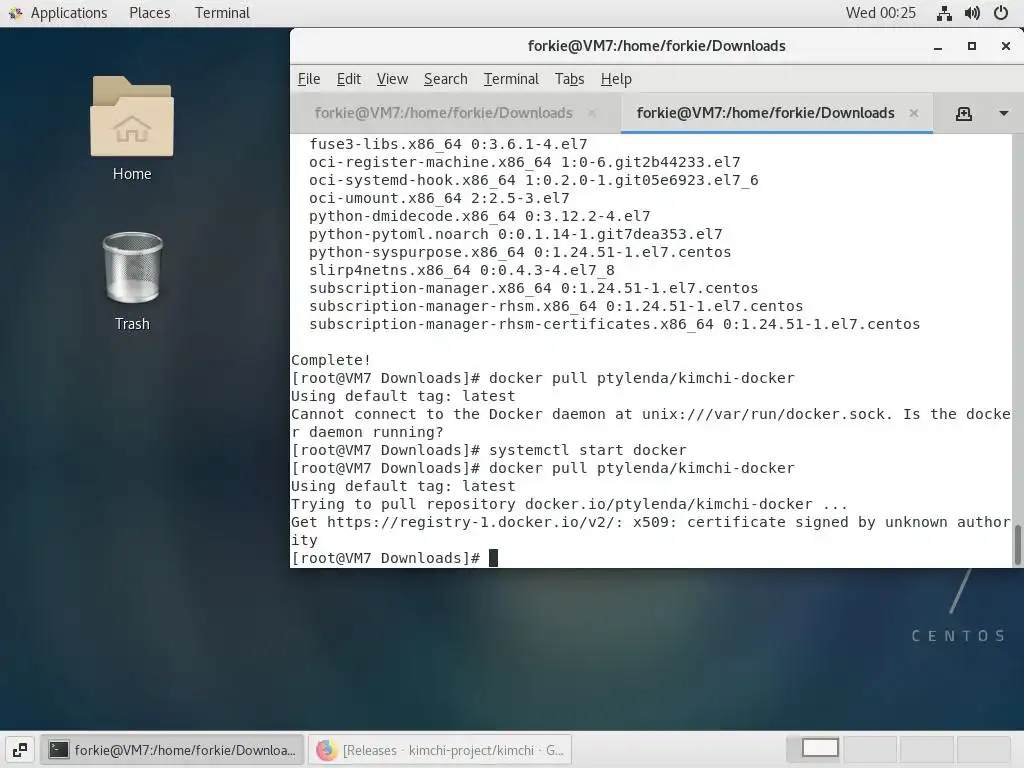Open the View menu in terminal
This screenshot has width=1024, height=768.
pyautogui.click(x=392, y=79)
